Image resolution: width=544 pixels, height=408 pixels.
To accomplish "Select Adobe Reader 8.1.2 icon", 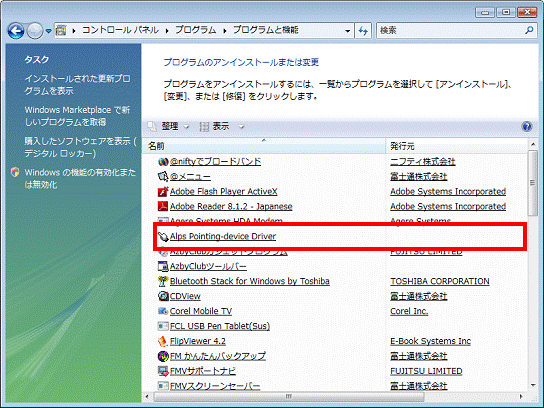I will (163, 206).
